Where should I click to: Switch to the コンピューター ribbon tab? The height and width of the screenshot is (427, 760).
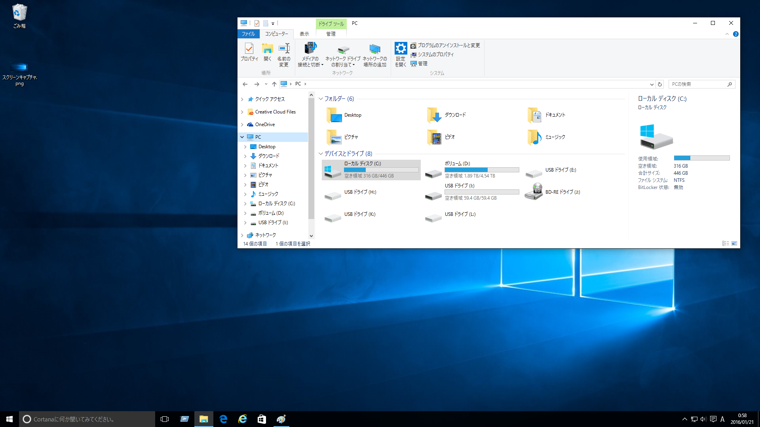point(276,34)
